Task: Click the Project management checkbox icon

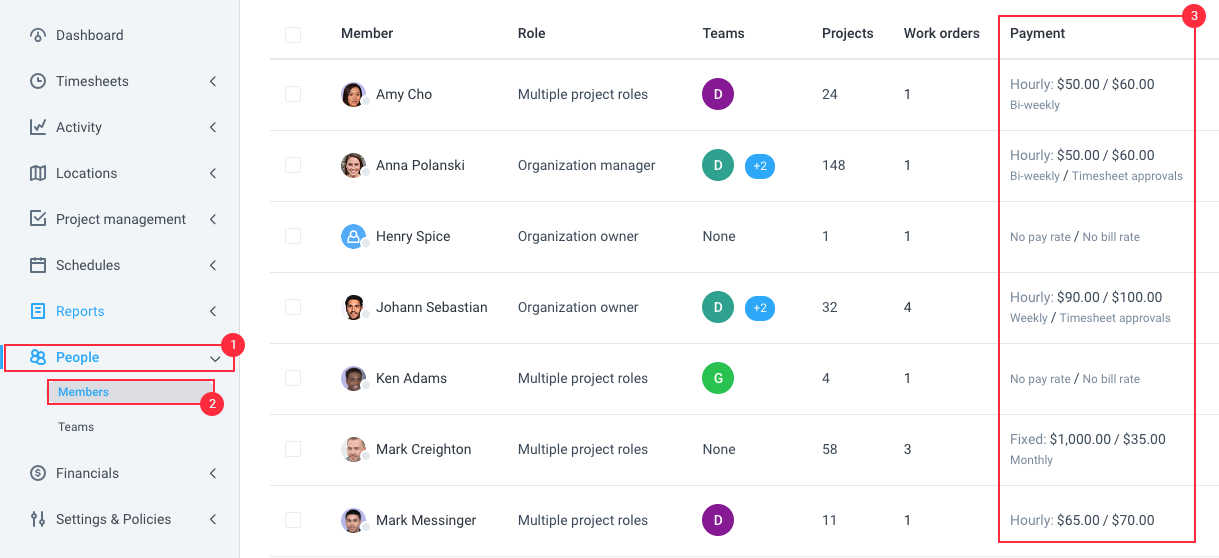Action: click(38, 219)
